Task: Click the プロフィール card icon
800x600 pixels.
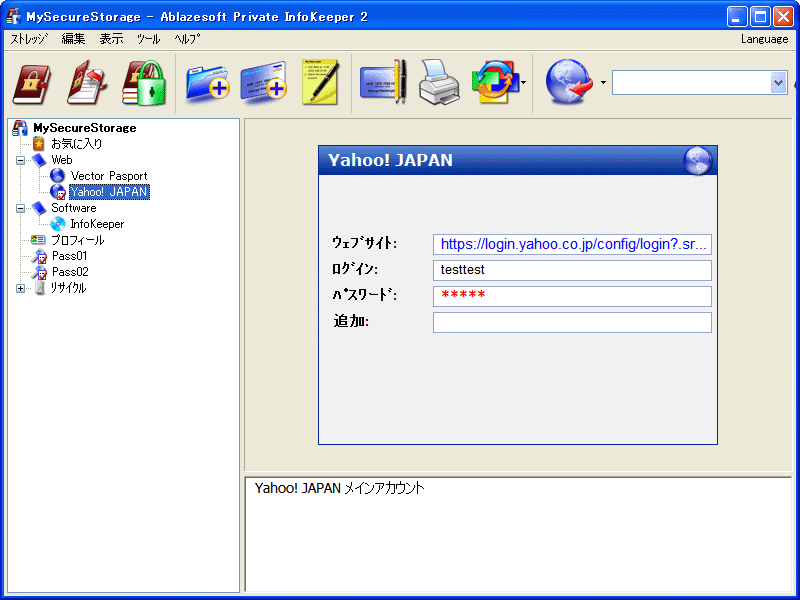Action: point(38,239)
